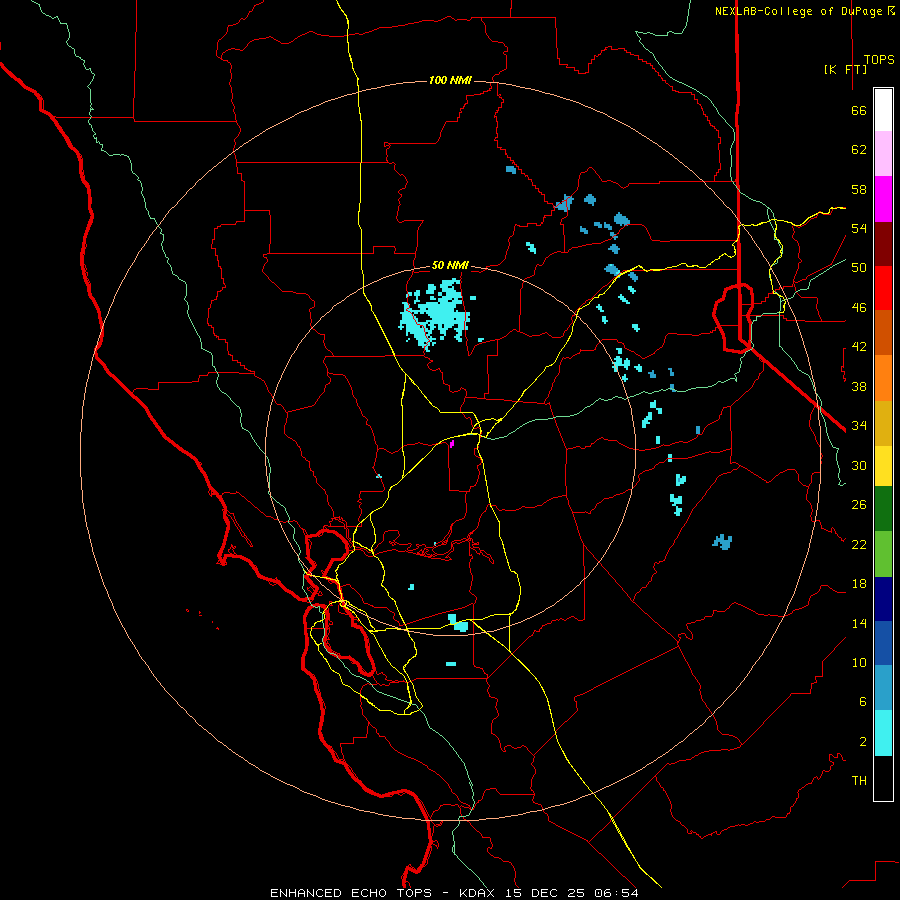The height and width of the screenshot is (900, 900).
Task: Click the 10 legend value label
Action: click(x=859, y=663)
